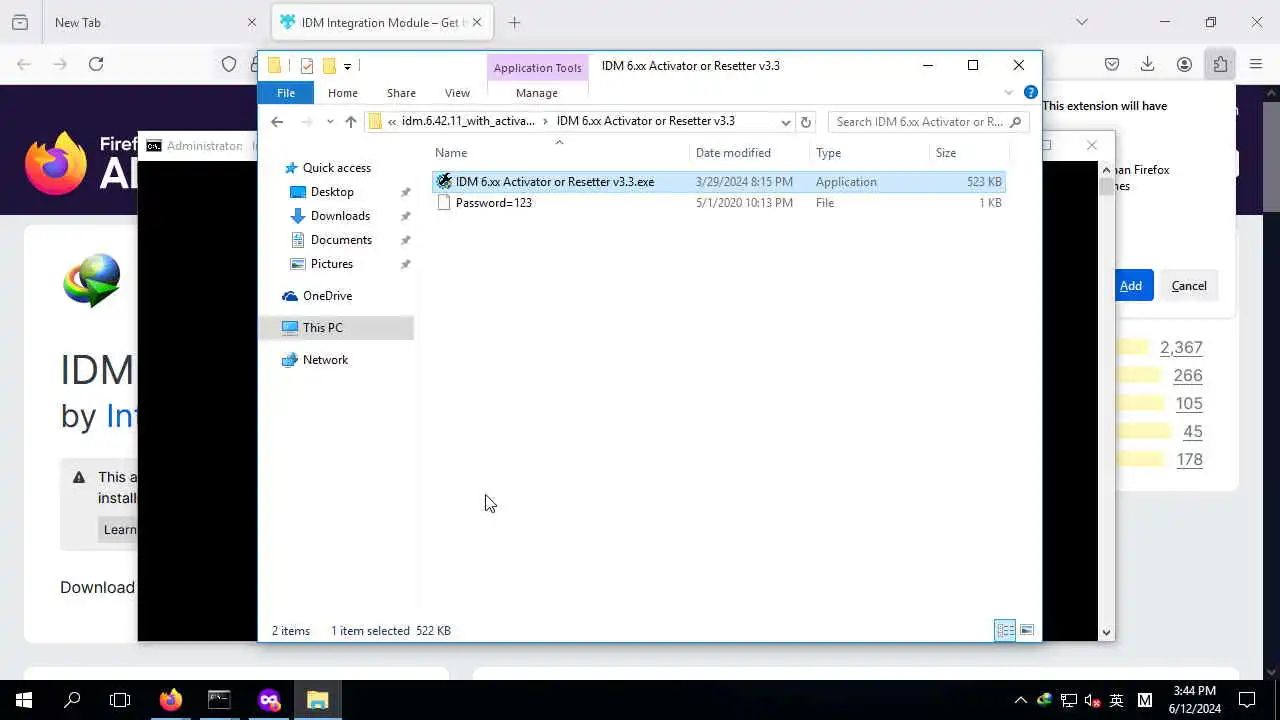Viewport: 1280px width, 720px height.
Task: Open a new Firefox tab with plus button
Action: tap(514, 22)
